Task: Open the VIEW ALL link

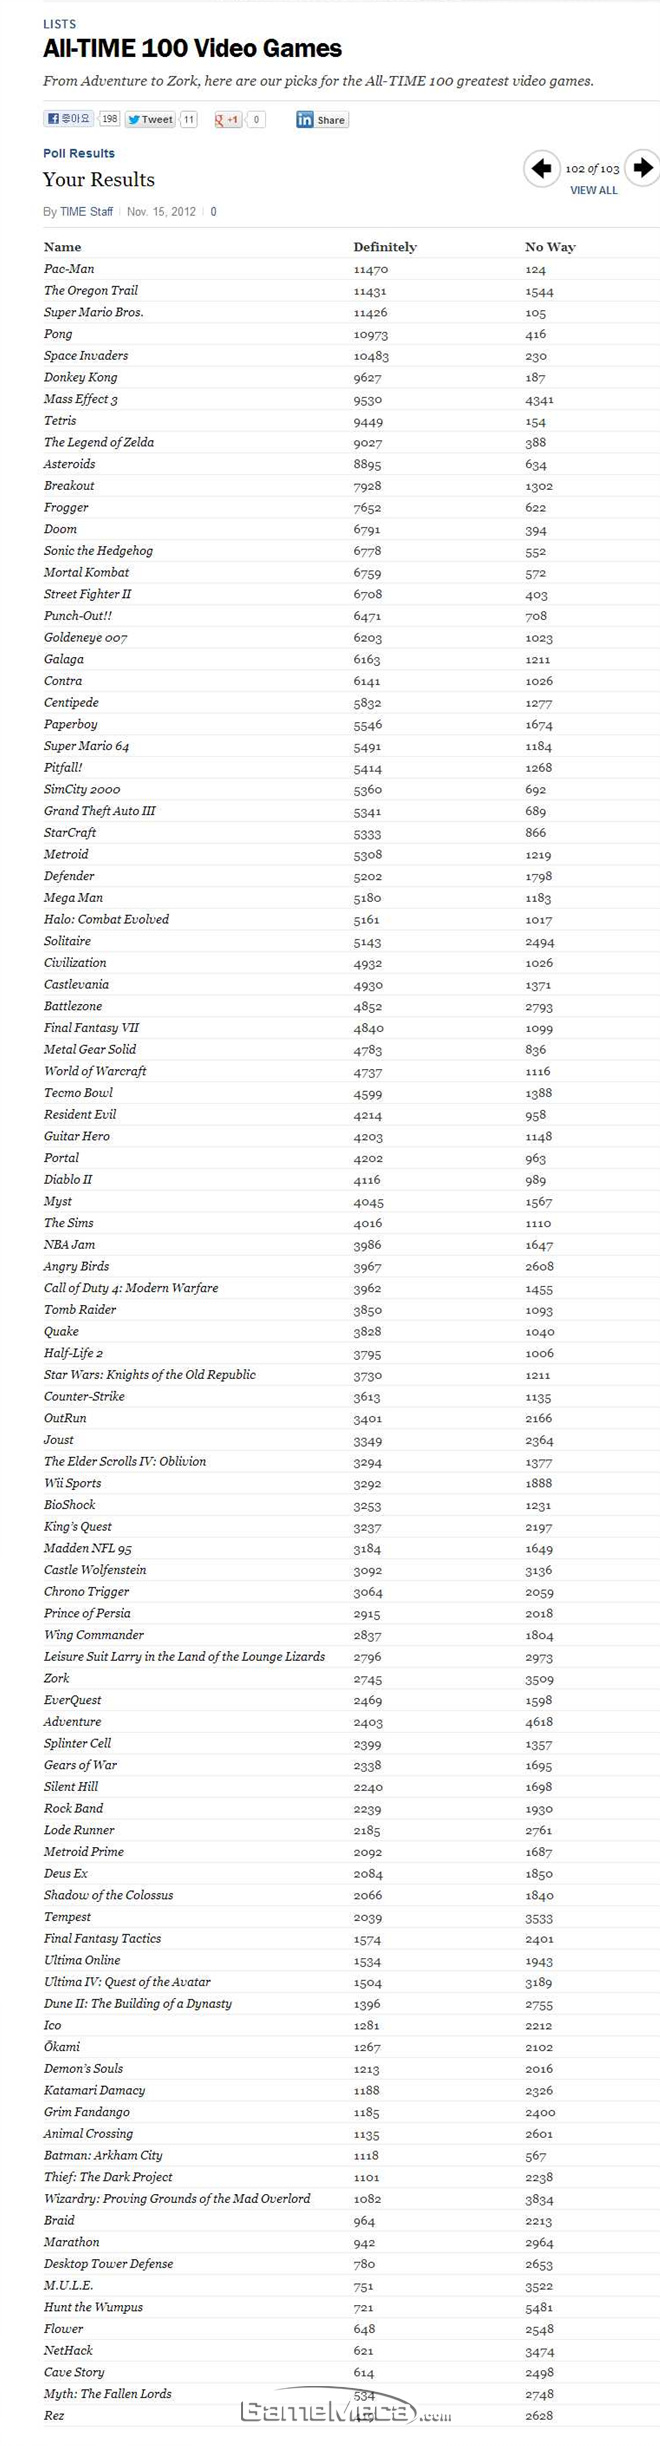Action: coord(593,191)
